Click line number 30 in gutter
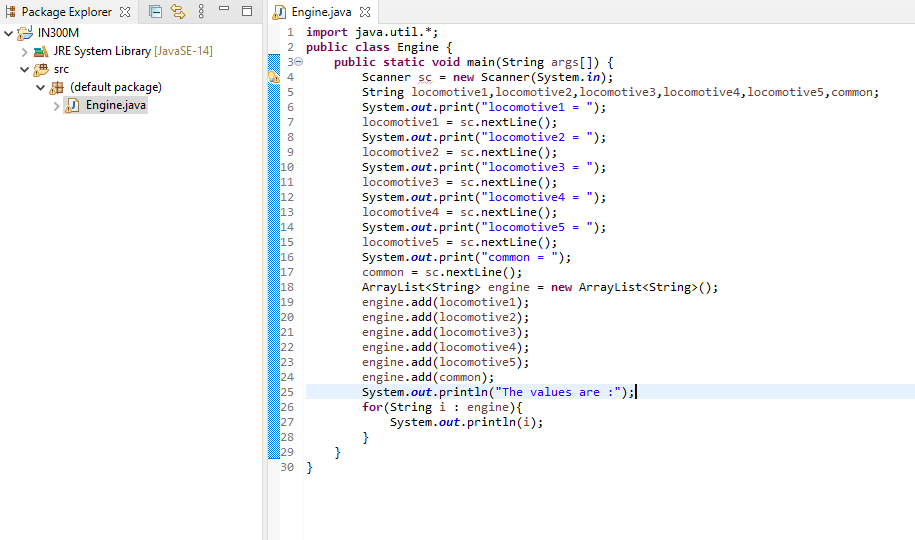 [287, 468]
